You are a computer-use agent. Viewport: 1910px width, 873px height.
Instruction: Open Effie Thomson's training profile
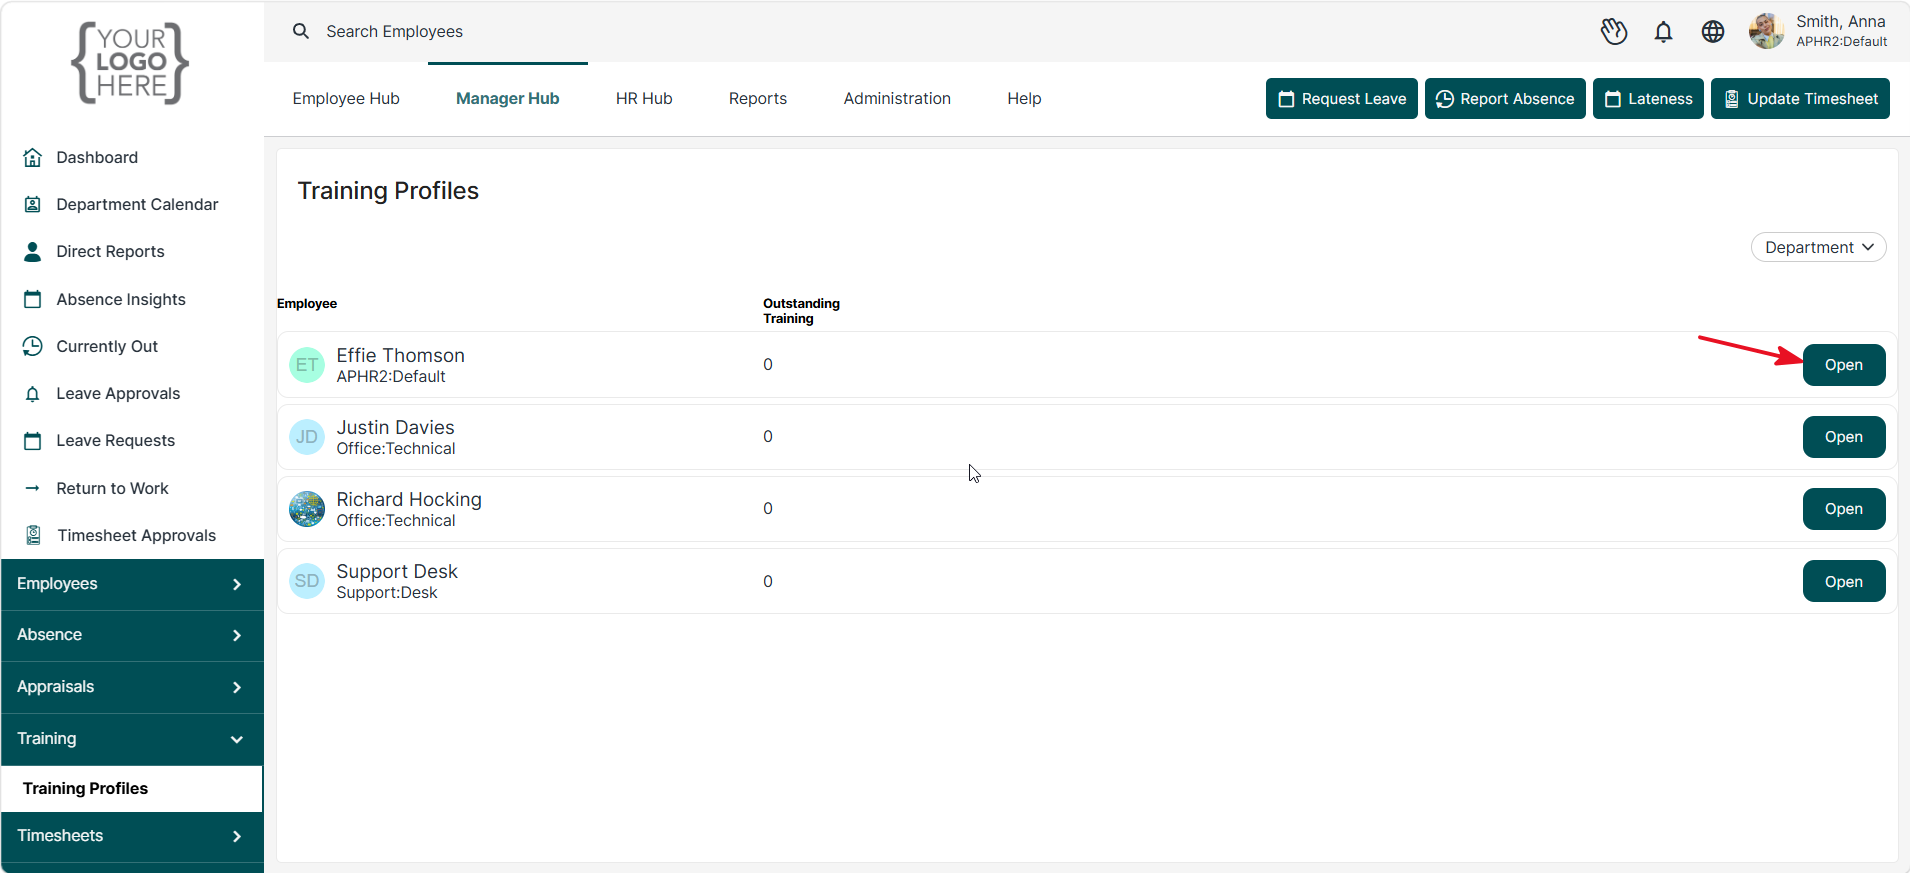coord(1844,365)
